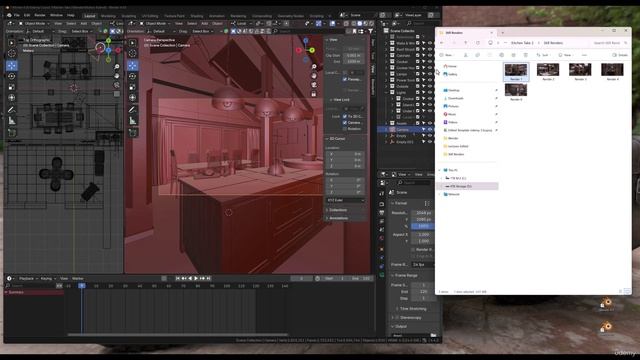Open the Sort dropdown in File Explorer

click(543, 55)
